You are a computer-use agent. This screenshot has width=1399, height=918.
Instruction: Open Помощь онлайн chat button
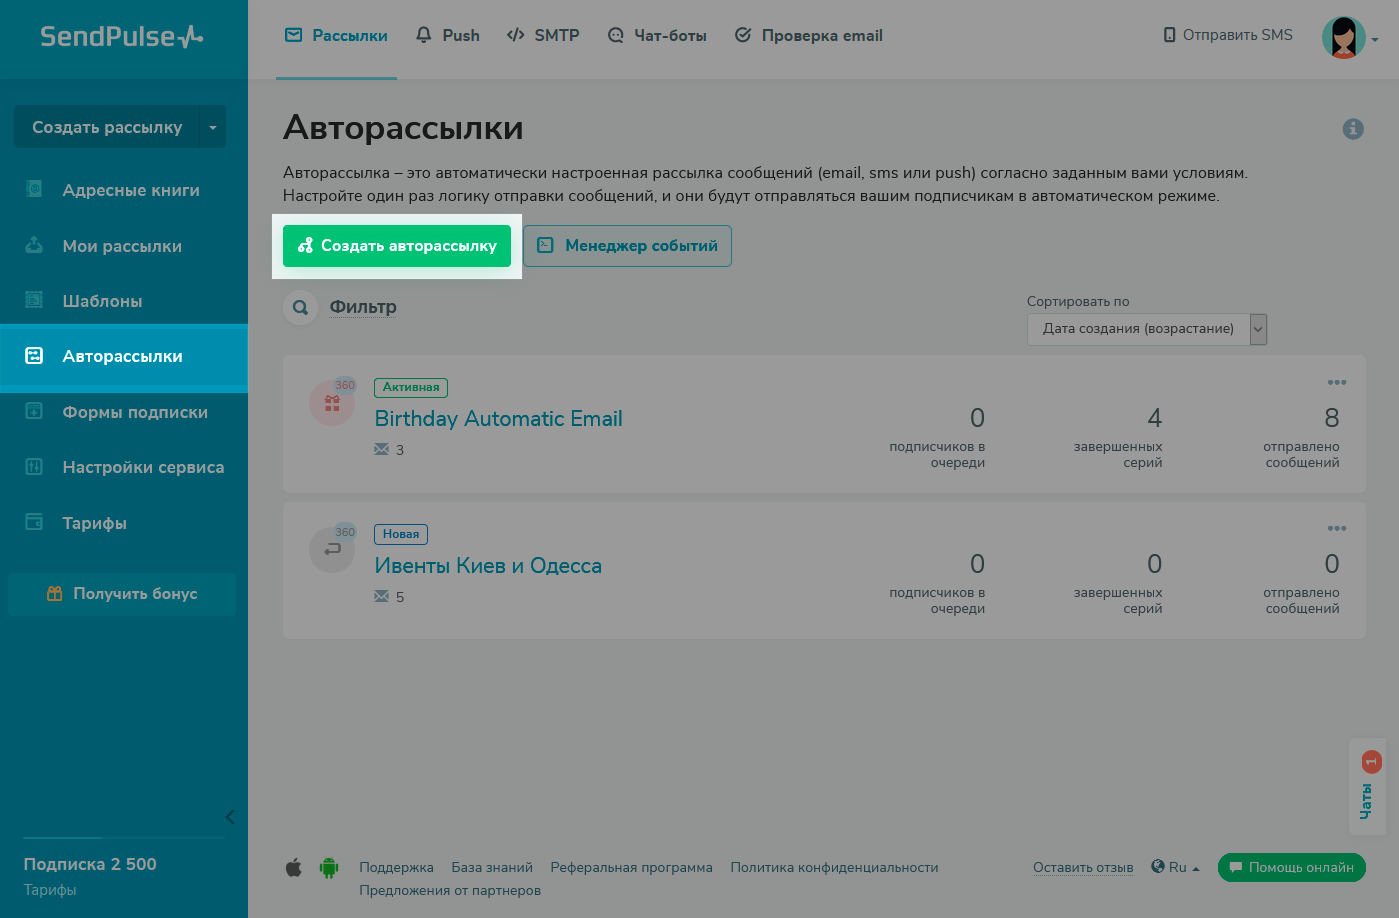coord(1292,868)
